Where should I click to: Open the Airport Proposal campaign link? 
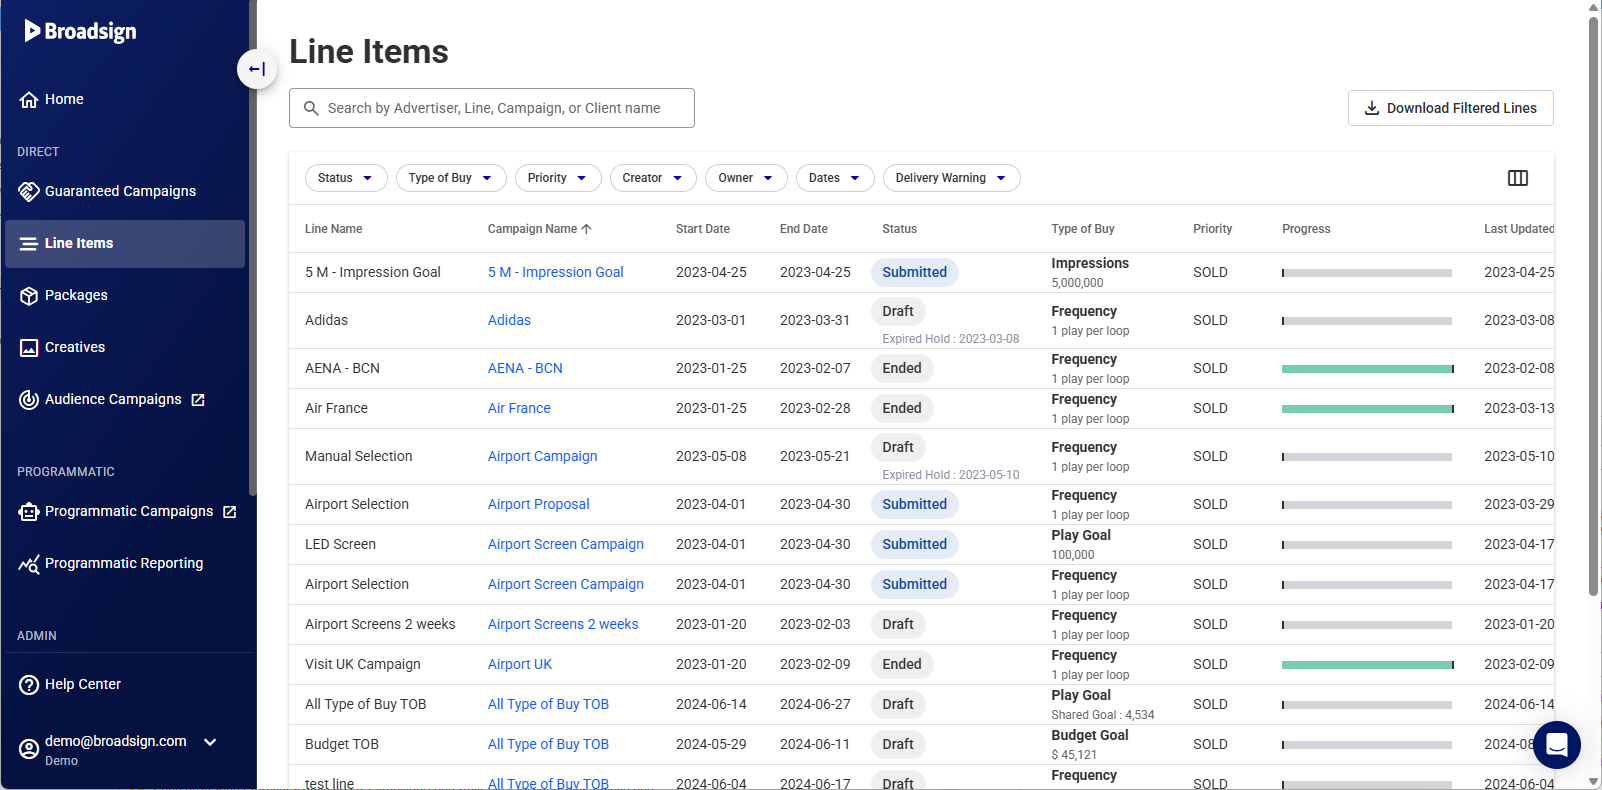[x=538, y=504]
